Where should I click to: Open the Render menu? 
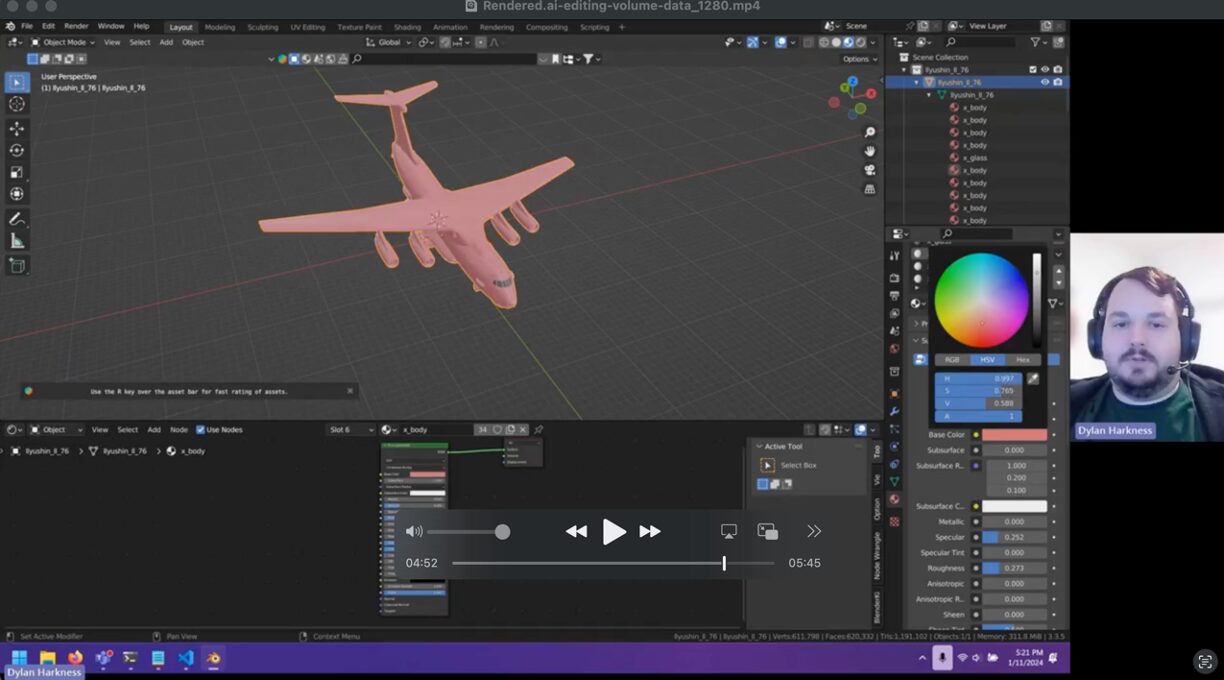click(76, 26)
